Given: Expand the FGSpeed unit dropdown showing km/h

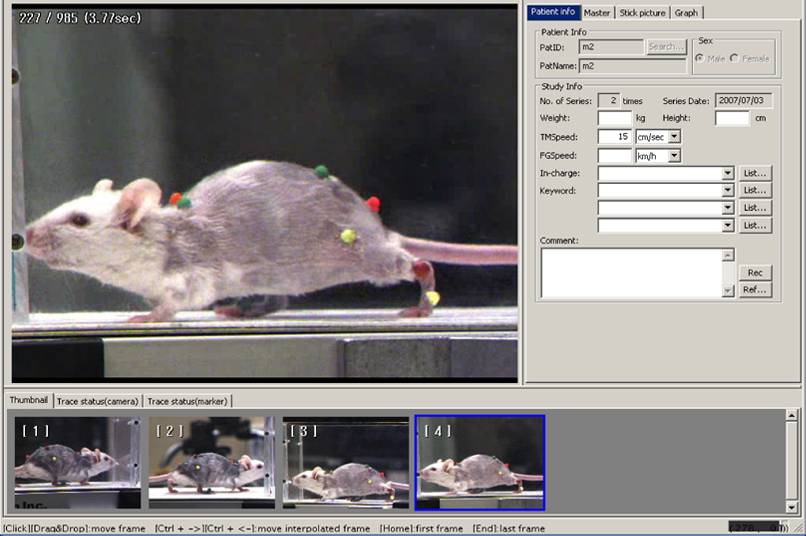Looking at the screenshot, I should coord(674,155).
